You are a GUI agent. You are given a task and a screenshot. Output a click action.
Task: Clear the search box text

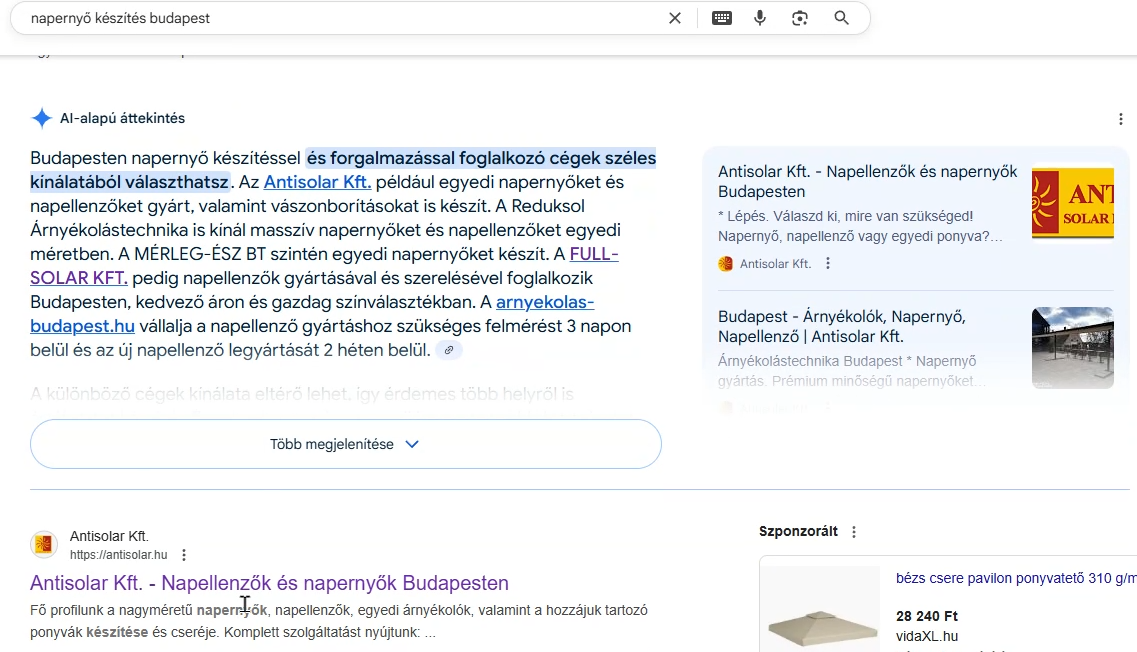click(x=675, y=18)
